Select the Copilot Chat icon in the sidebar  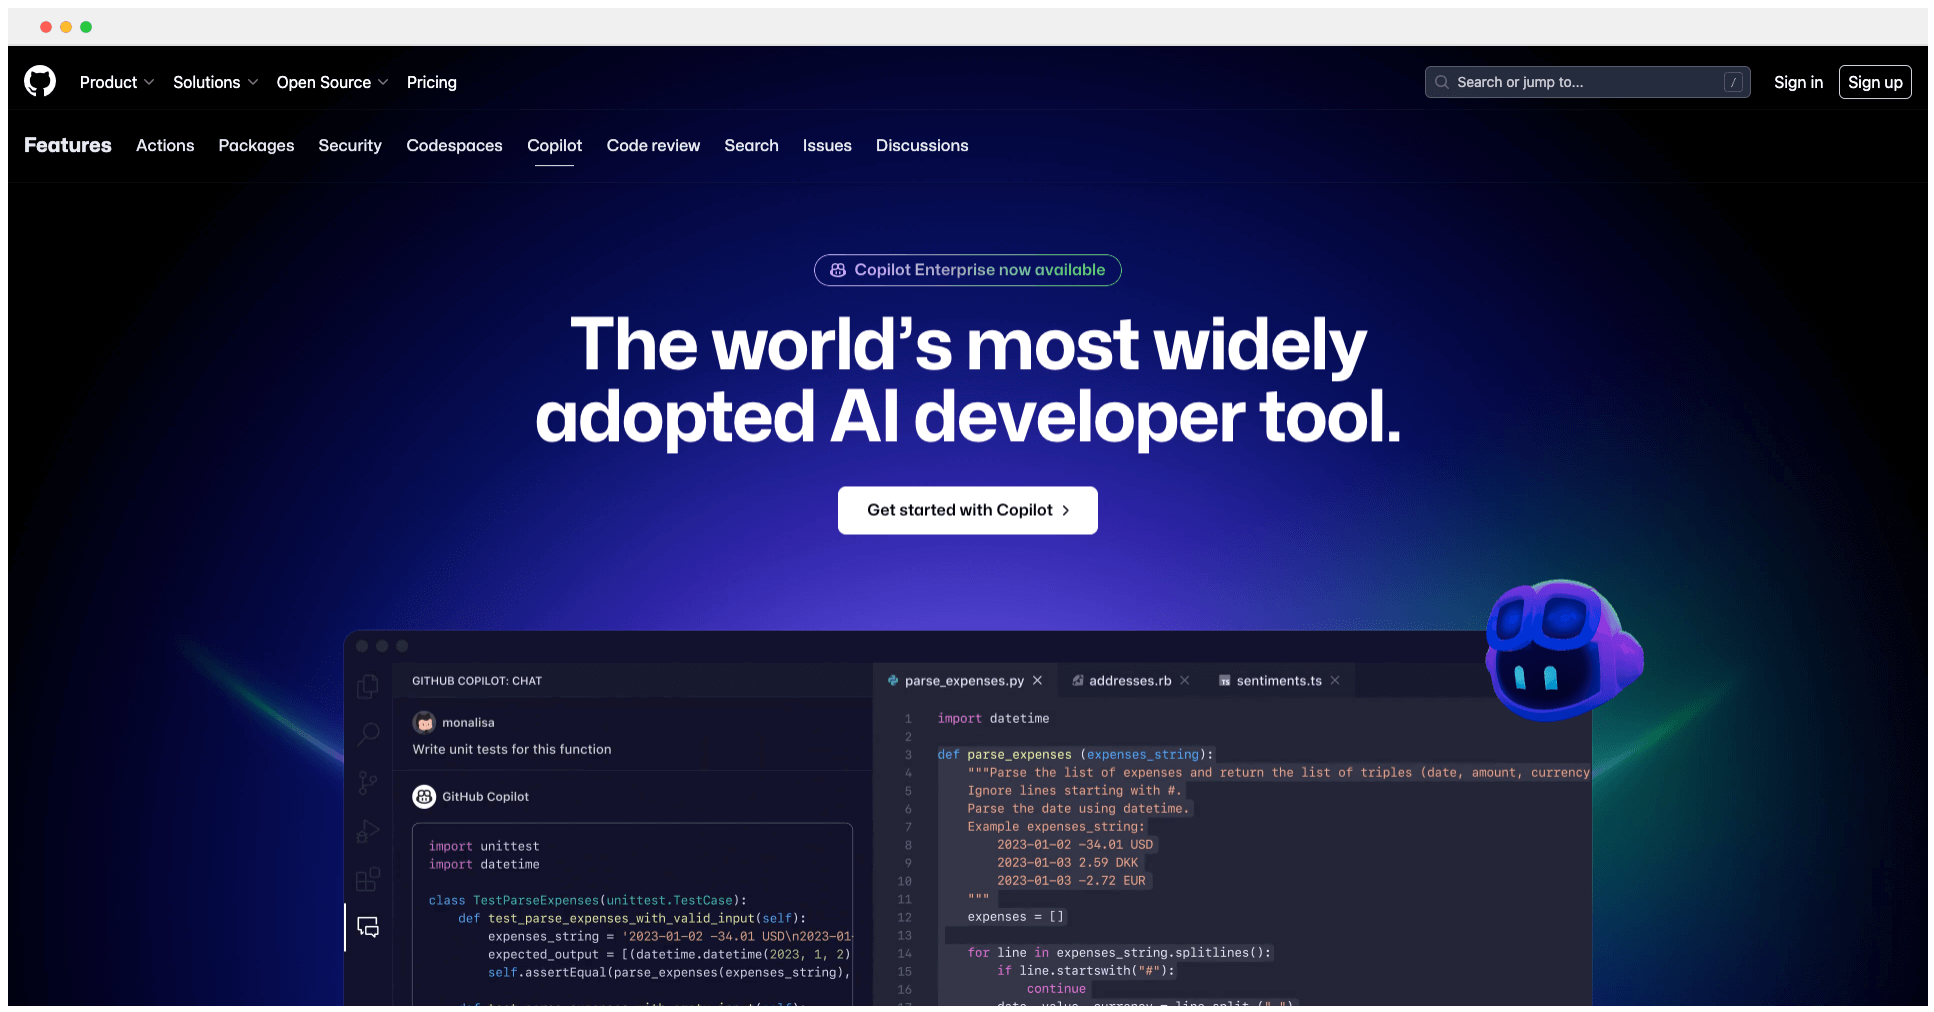click(367, 926)
